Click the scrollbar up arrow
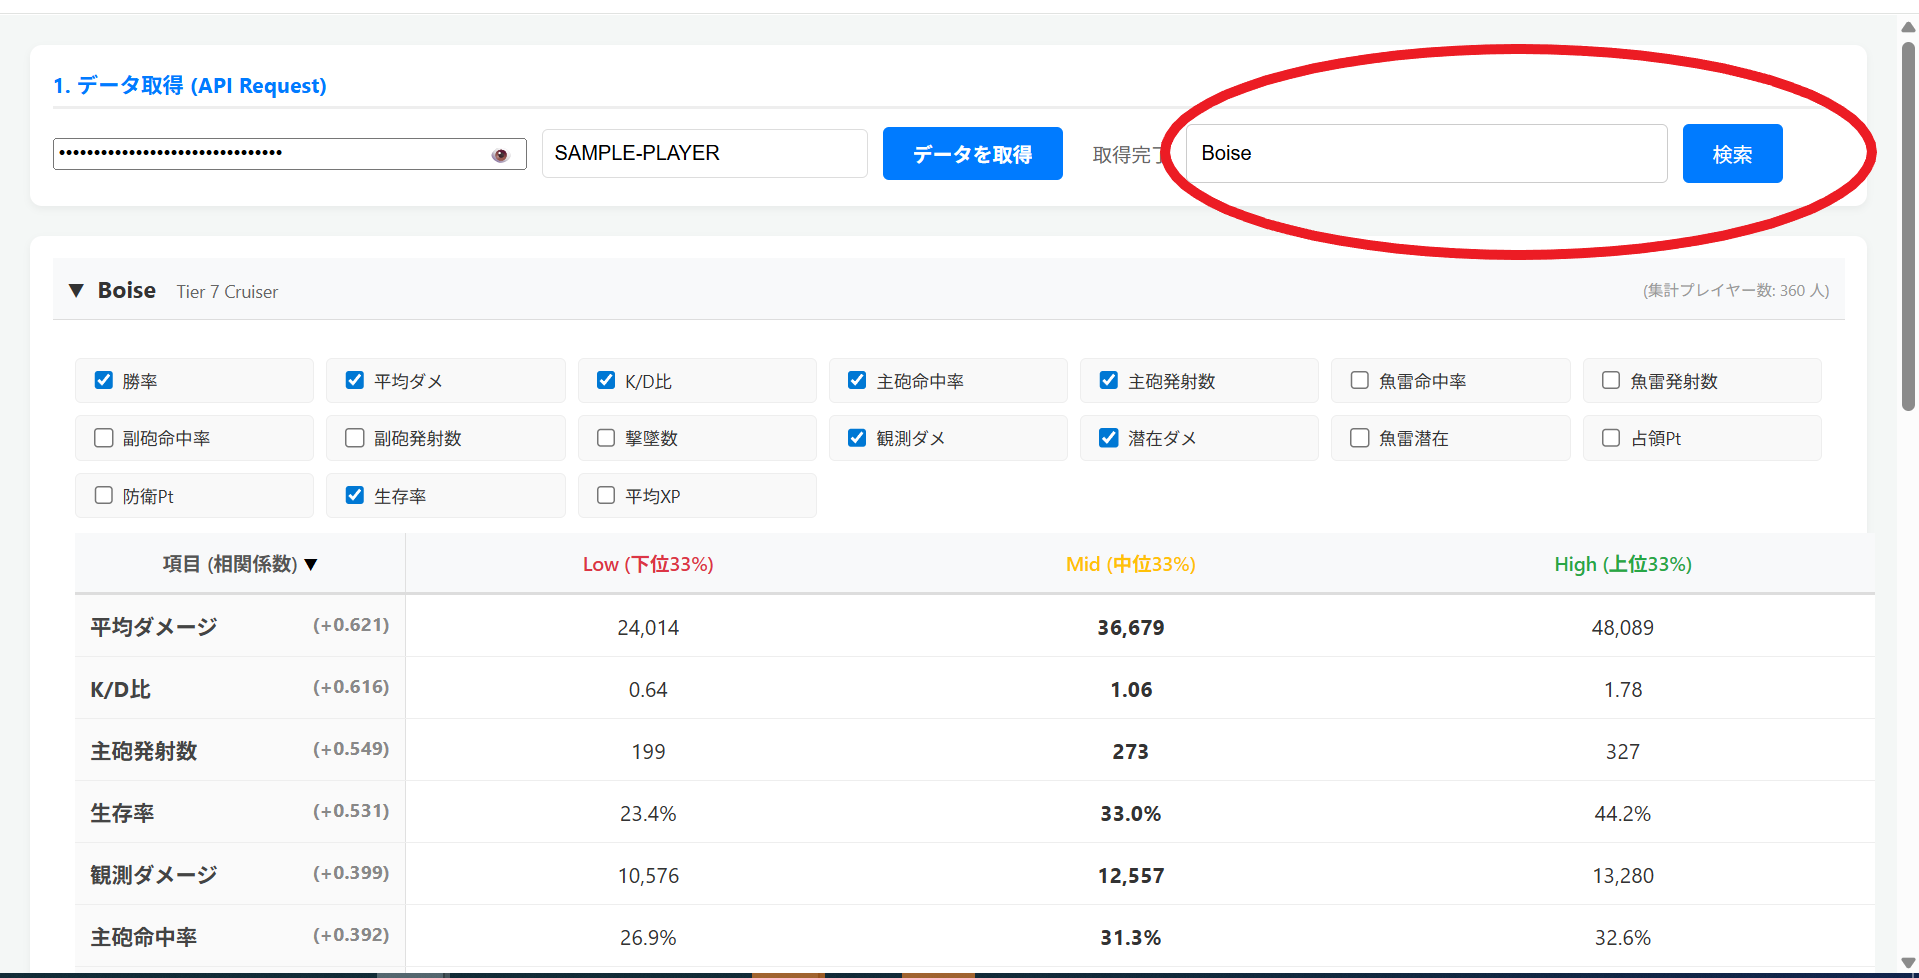1919x978 pixels. 1908,27
